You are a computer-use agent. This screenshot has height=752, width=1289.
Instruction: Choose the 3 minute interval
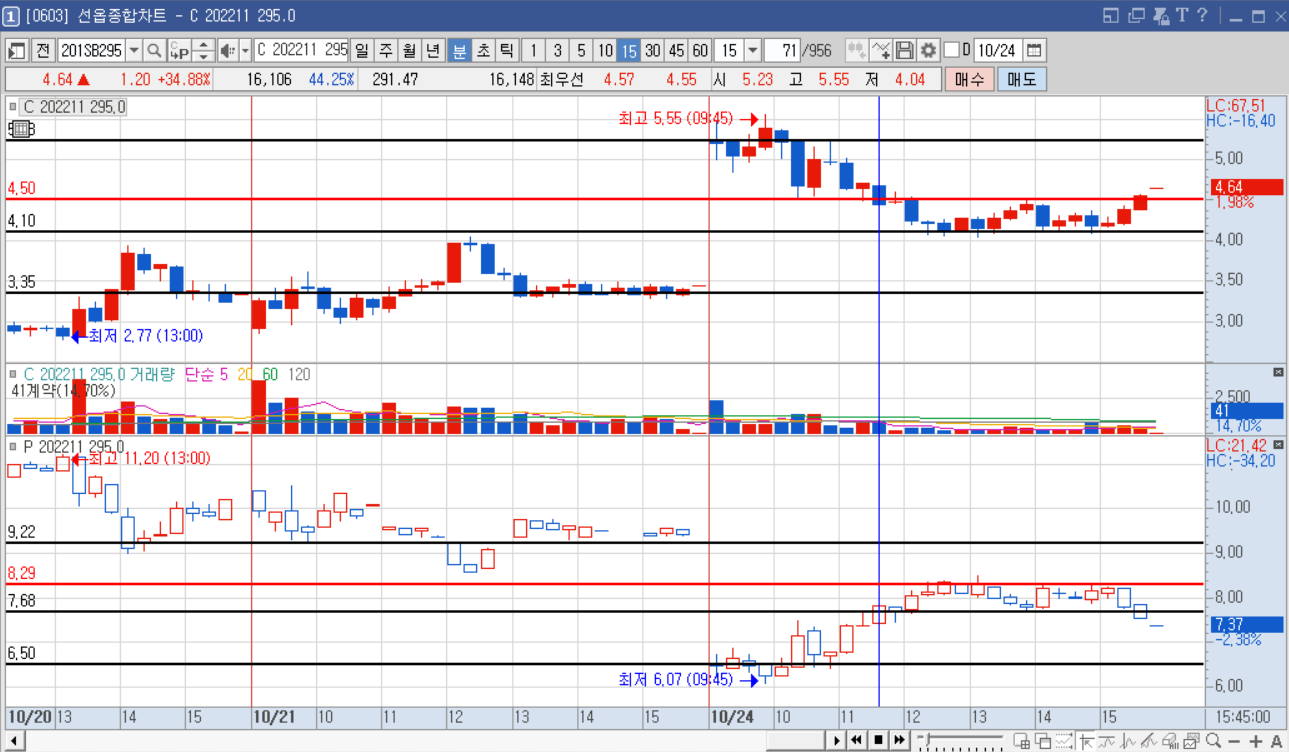click(558, 50)
